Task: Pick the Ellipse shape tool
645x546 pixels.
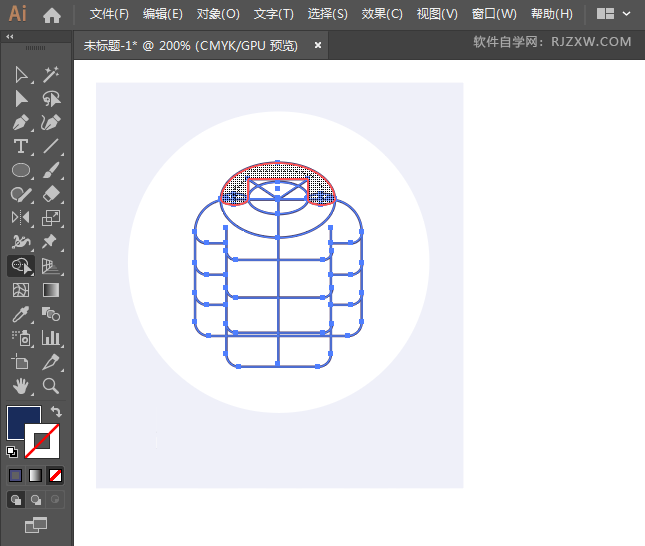Action: [21, 171]
